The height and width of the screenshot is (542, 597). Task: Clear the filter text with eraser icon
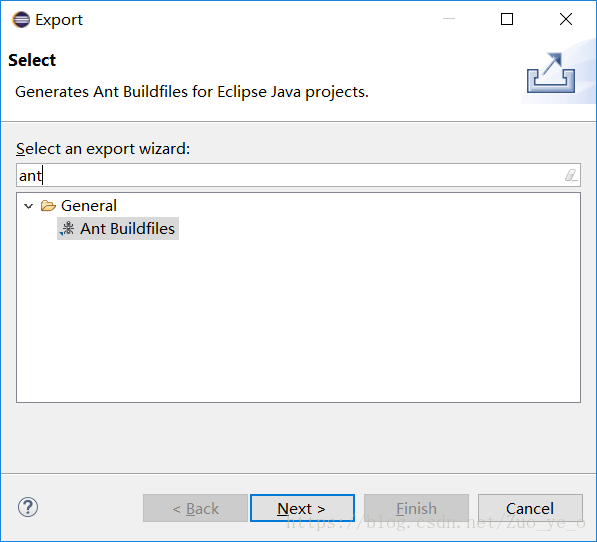(x=571, y=175)
